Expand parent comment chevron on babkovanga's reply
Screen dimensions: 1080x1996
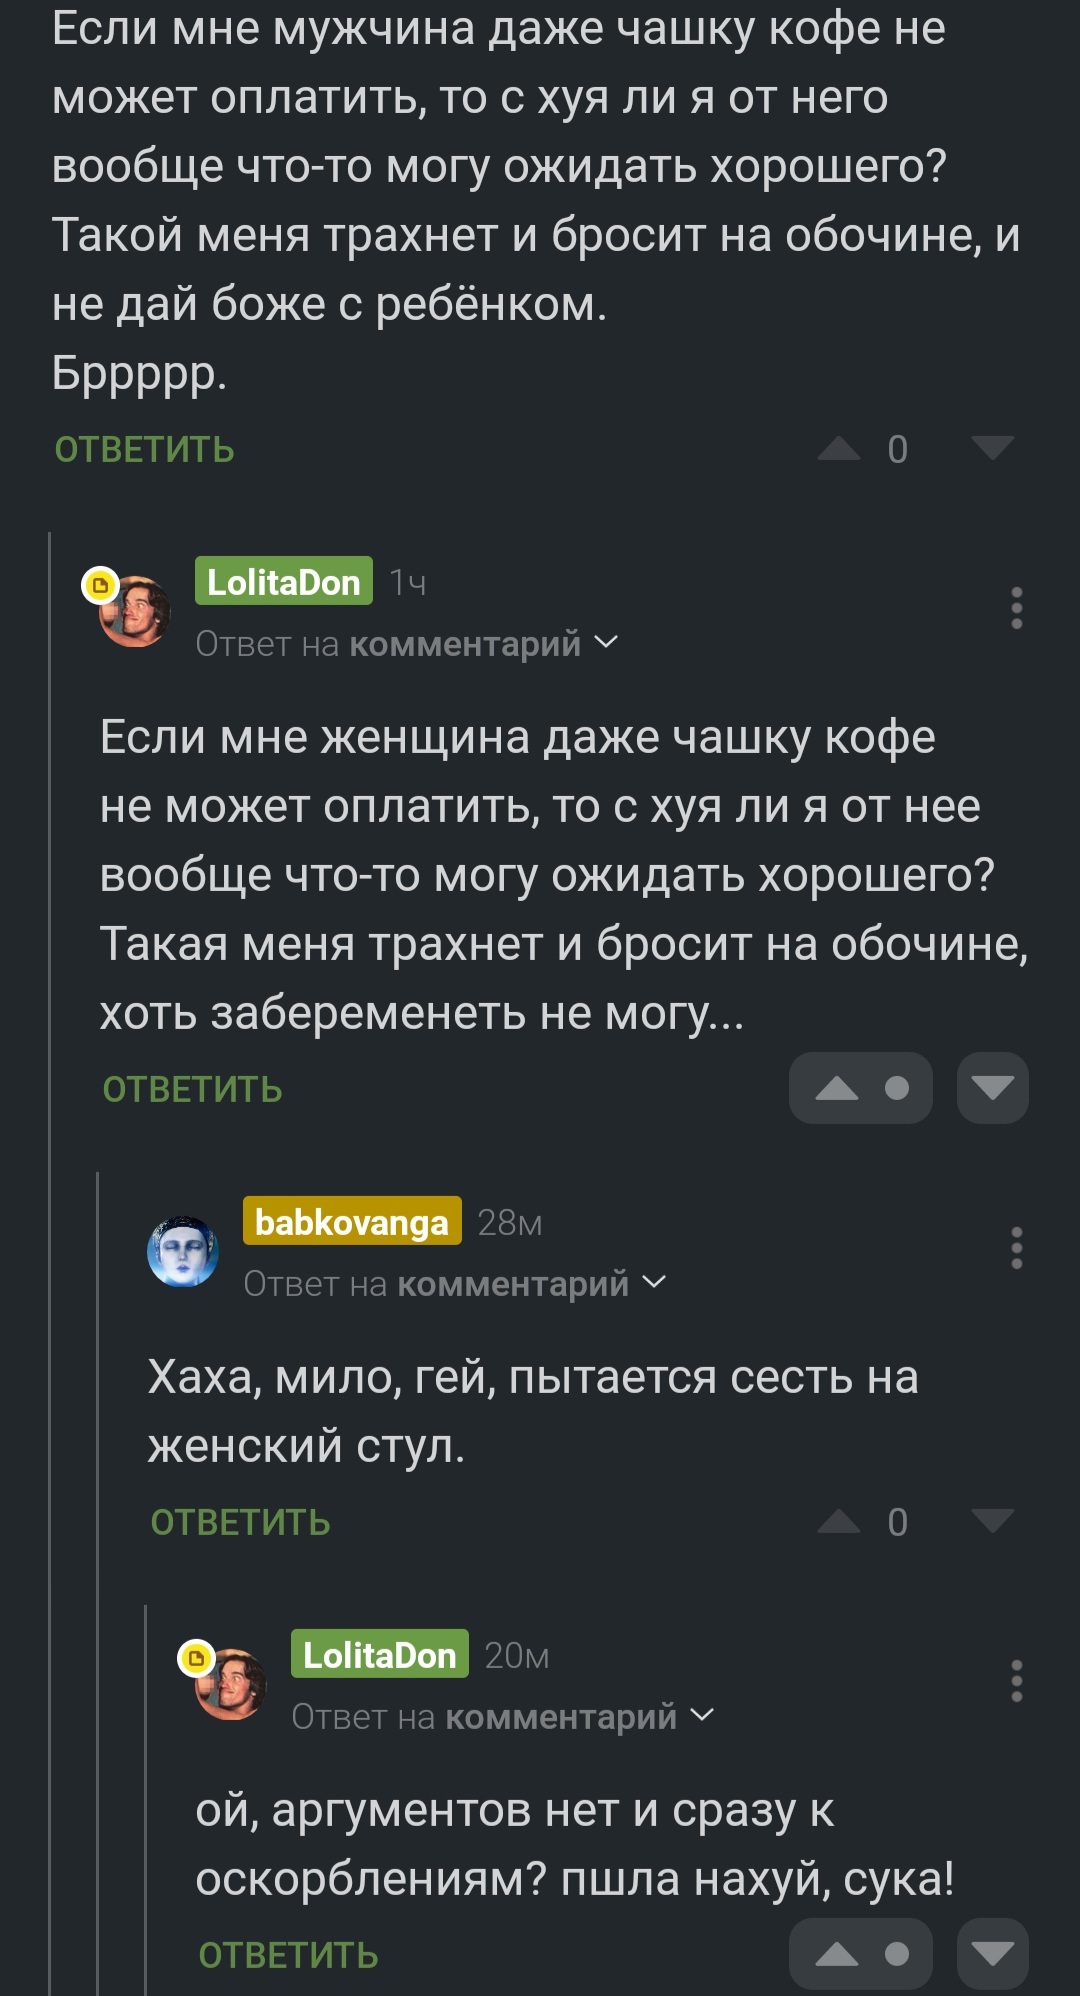tap(654, 1282)
